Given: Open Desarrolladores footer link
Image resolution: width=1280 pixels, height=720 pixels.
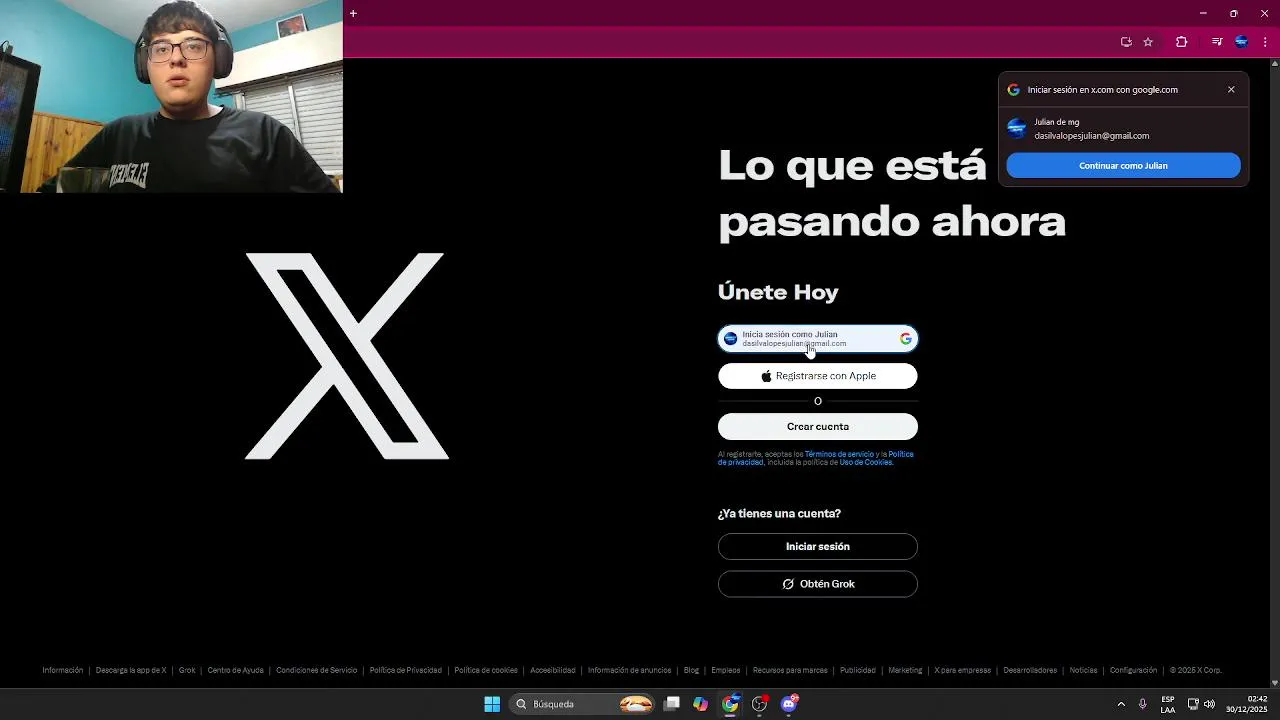Looking at the screenshot, I should (x=1030, y=670).
